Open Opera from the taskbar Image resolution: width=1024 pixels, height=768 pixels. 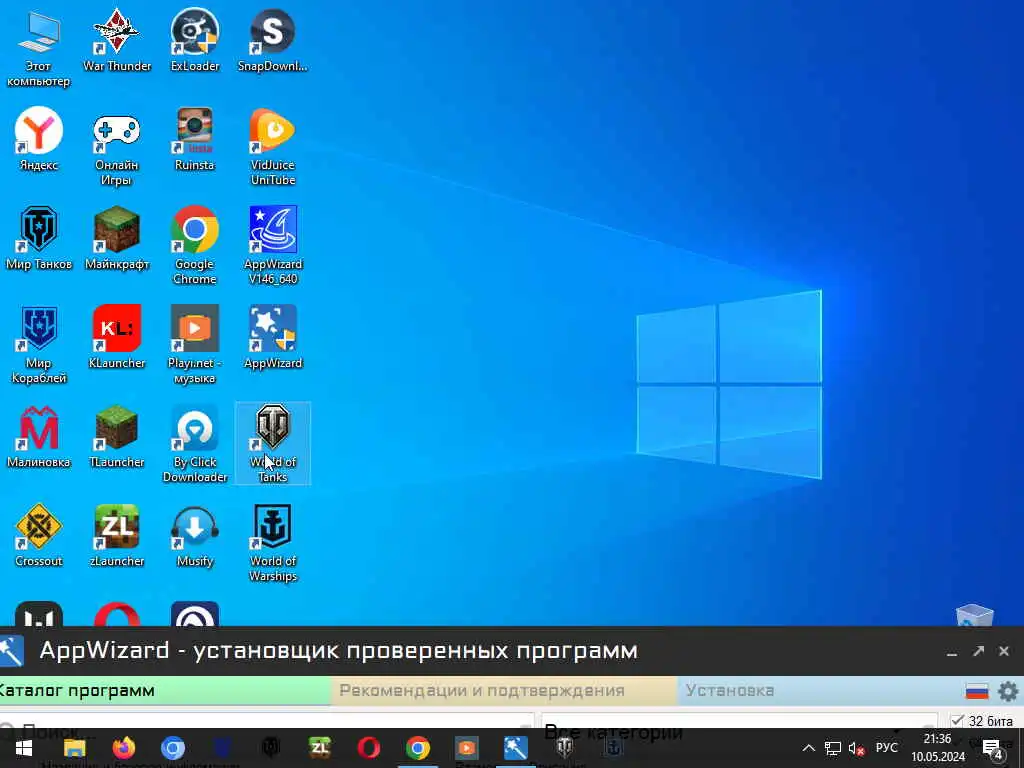click(368, 748)
